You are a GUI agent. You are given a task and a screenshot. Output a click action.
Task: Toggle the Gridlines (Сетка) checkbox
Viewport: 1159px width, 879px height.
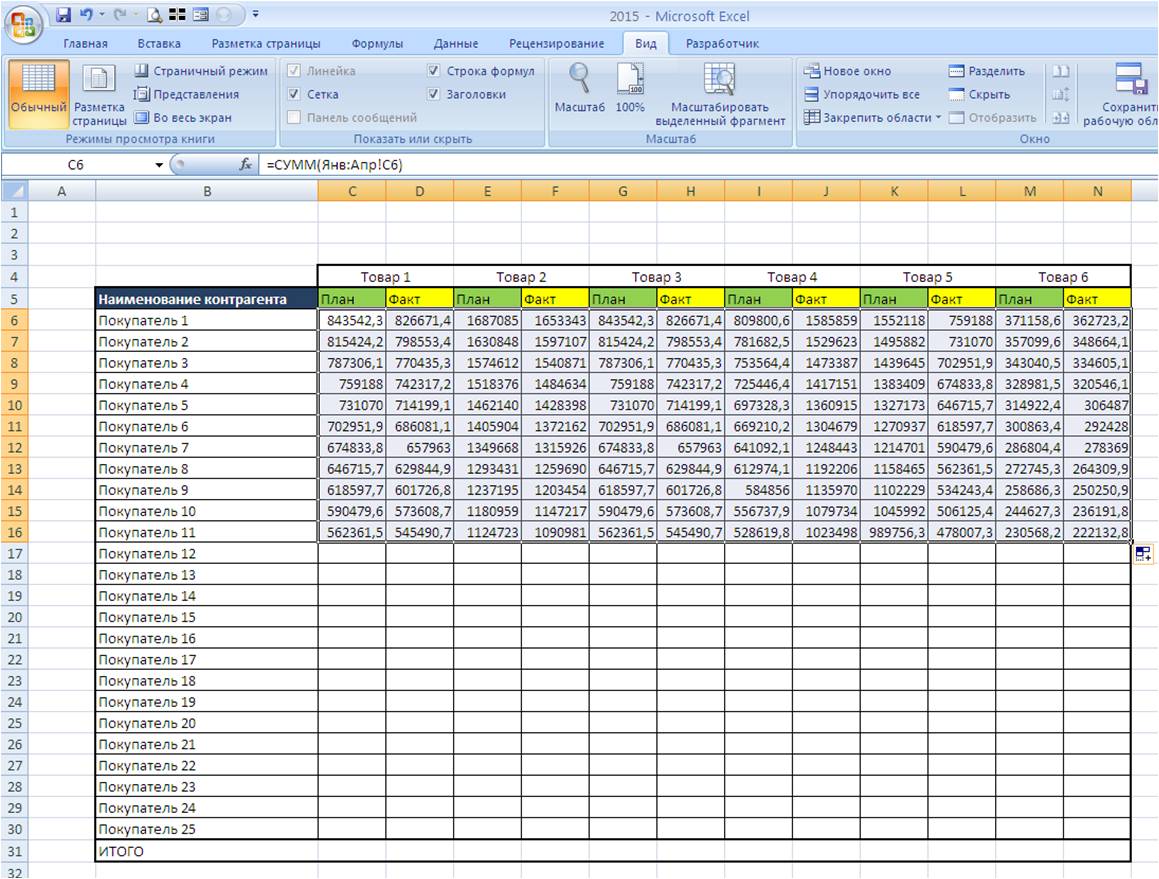click(x=294, y=95)
